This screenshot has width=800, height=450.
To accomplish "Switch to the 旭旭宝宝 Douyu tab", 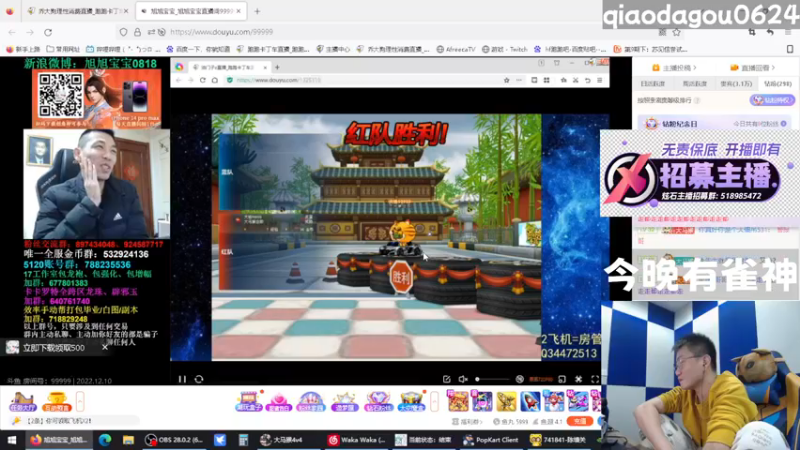I will (190, 11).
